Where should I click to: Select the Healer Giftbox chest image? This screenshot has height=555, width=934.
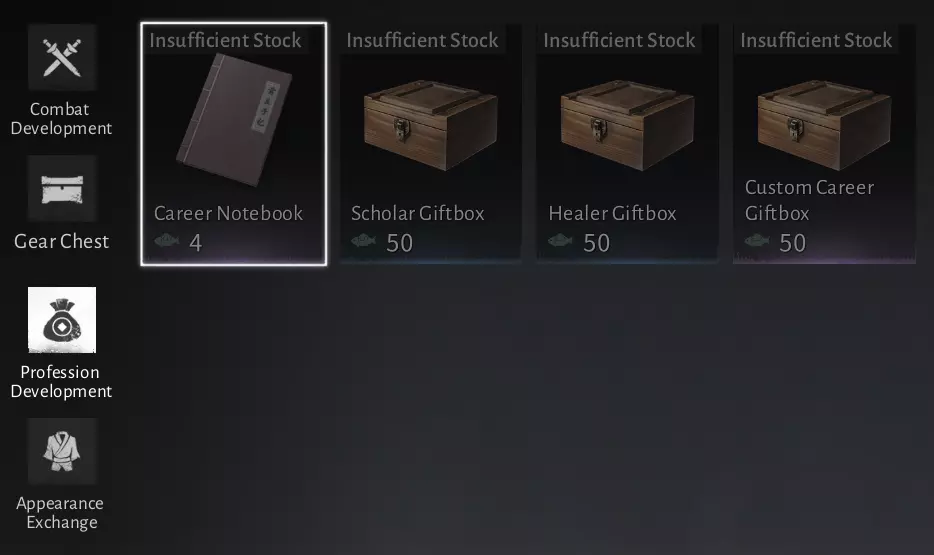coord(627,126)
